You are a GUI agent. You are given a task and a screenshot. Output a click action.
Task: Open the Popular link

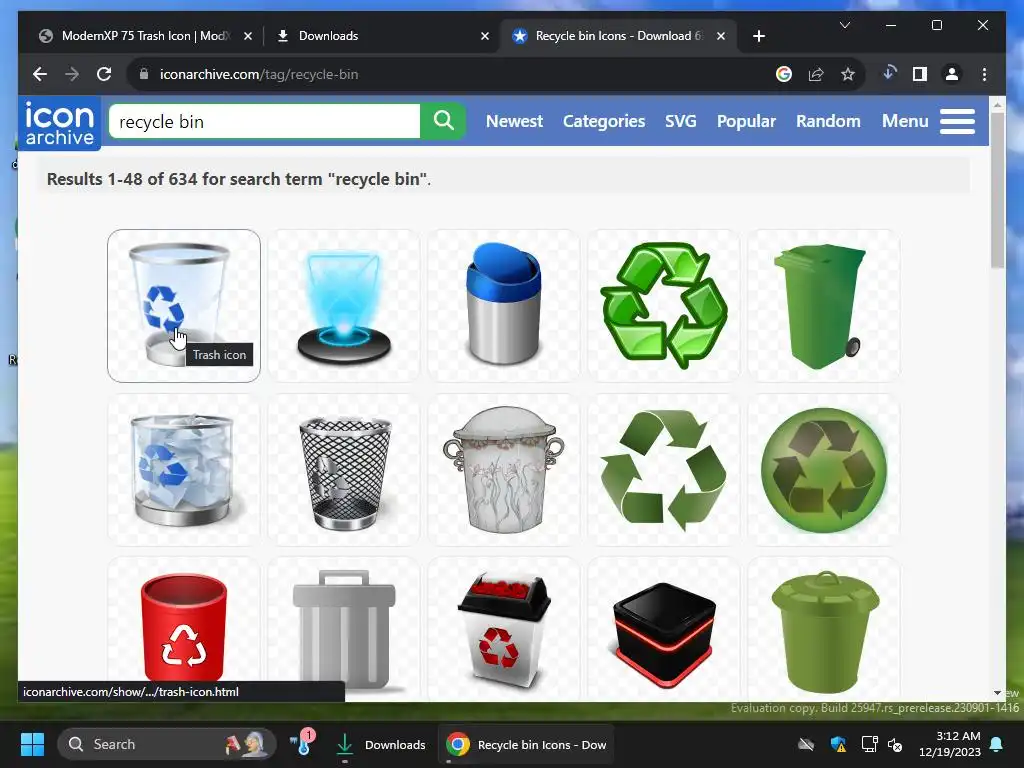click(746, 121)
